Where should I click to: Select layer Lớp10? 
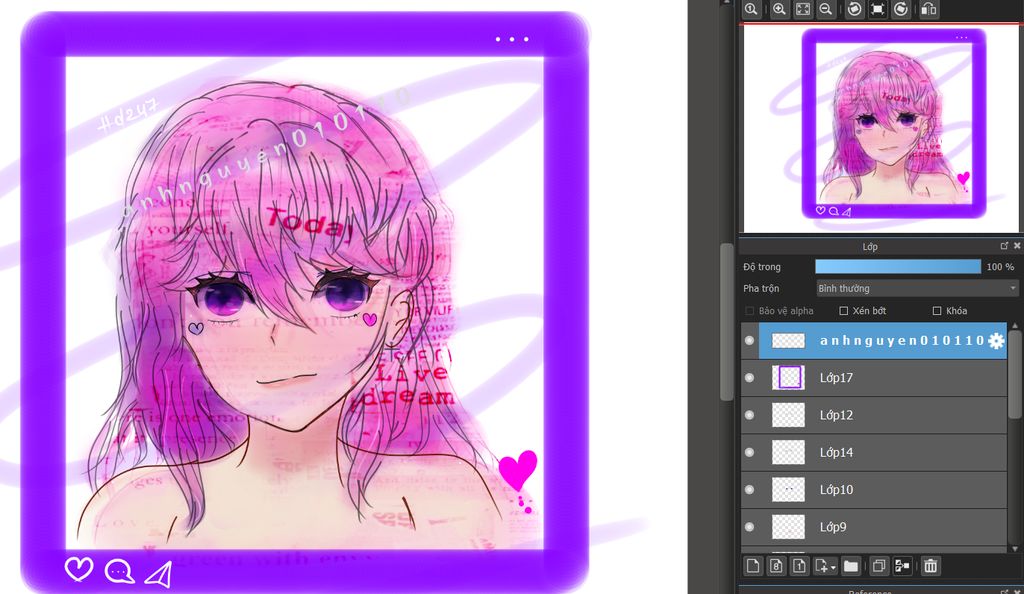(882, 489)
